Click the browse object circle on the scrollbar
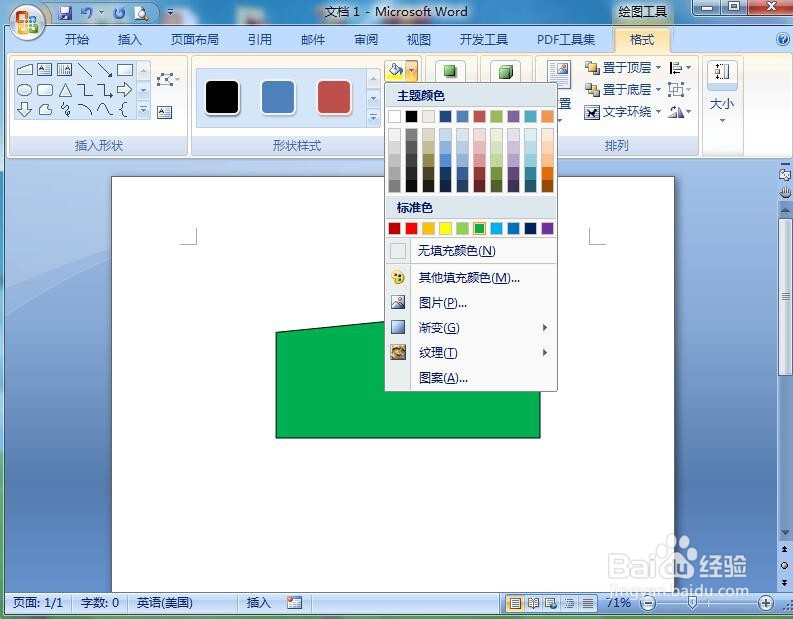The image size is (793, 619). pyautogui.click(x=784, y=565)
